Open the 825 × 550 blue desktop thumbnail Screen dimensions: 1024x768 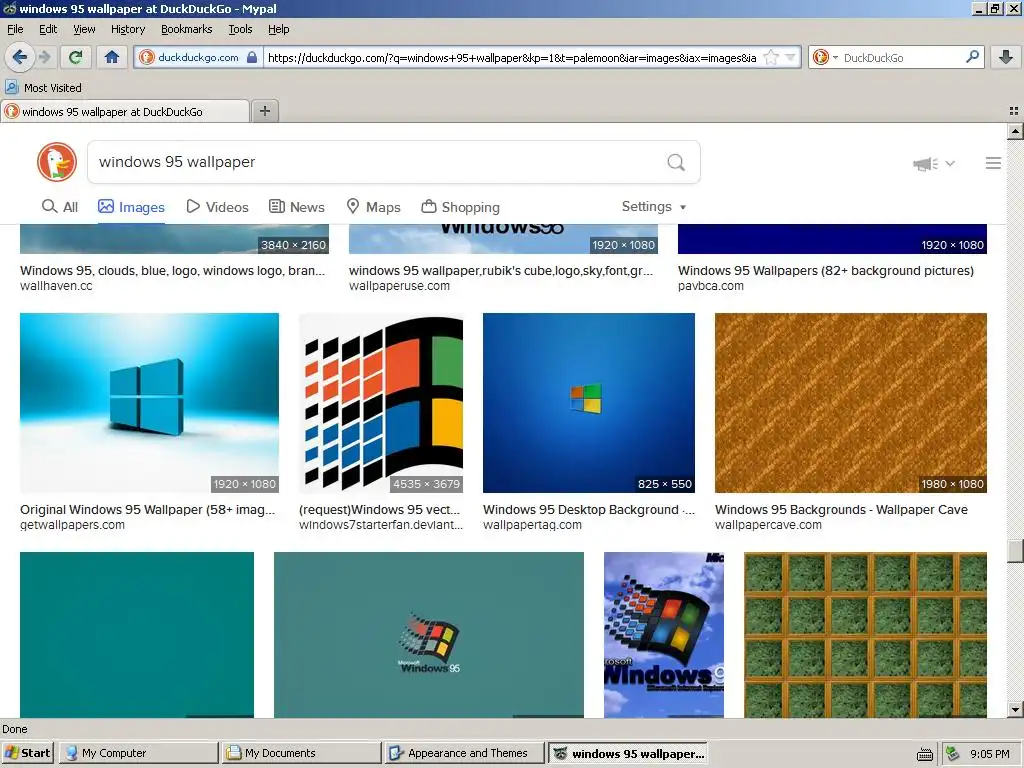(x=589, y=403)
